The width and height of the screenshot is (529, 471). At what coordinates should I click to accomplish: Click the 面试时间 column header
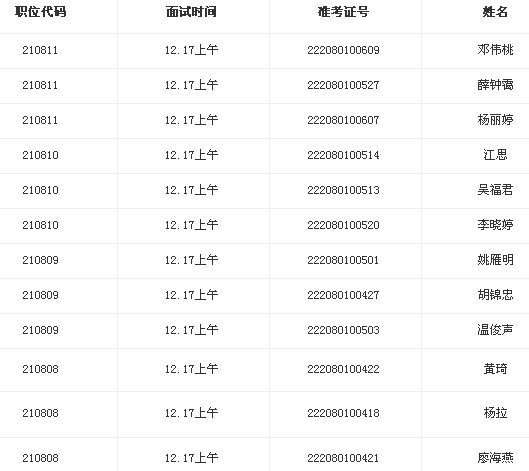pyautogui.click(x=191, y=12)
